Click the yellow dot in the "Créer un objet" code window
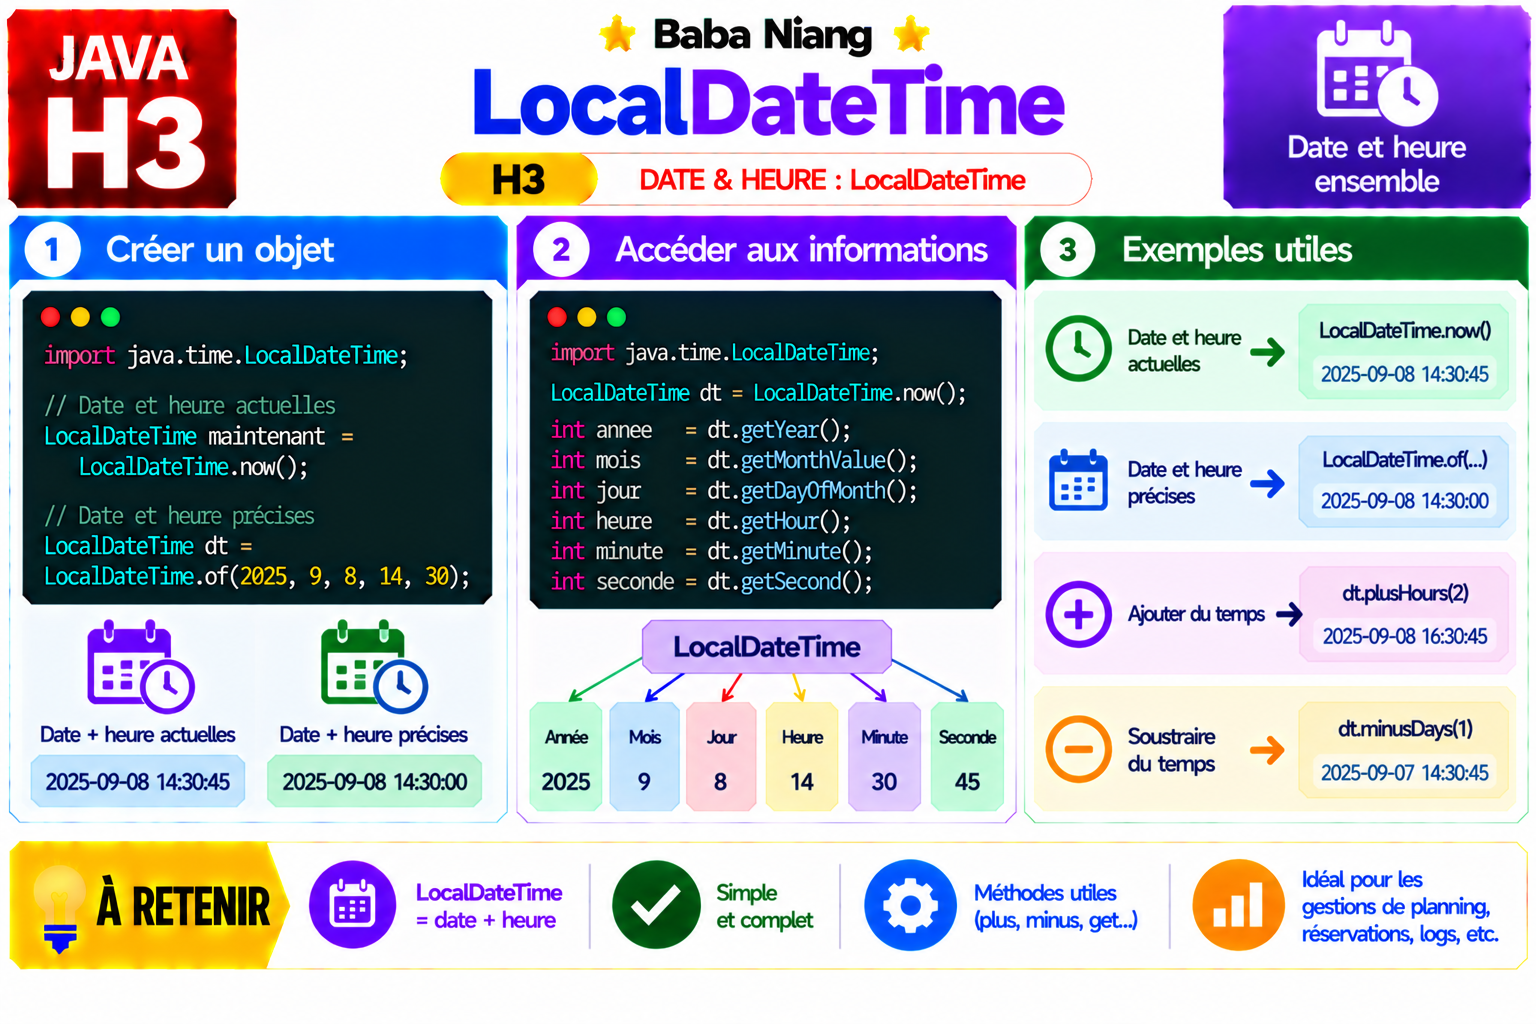 [x=81, y=317]
